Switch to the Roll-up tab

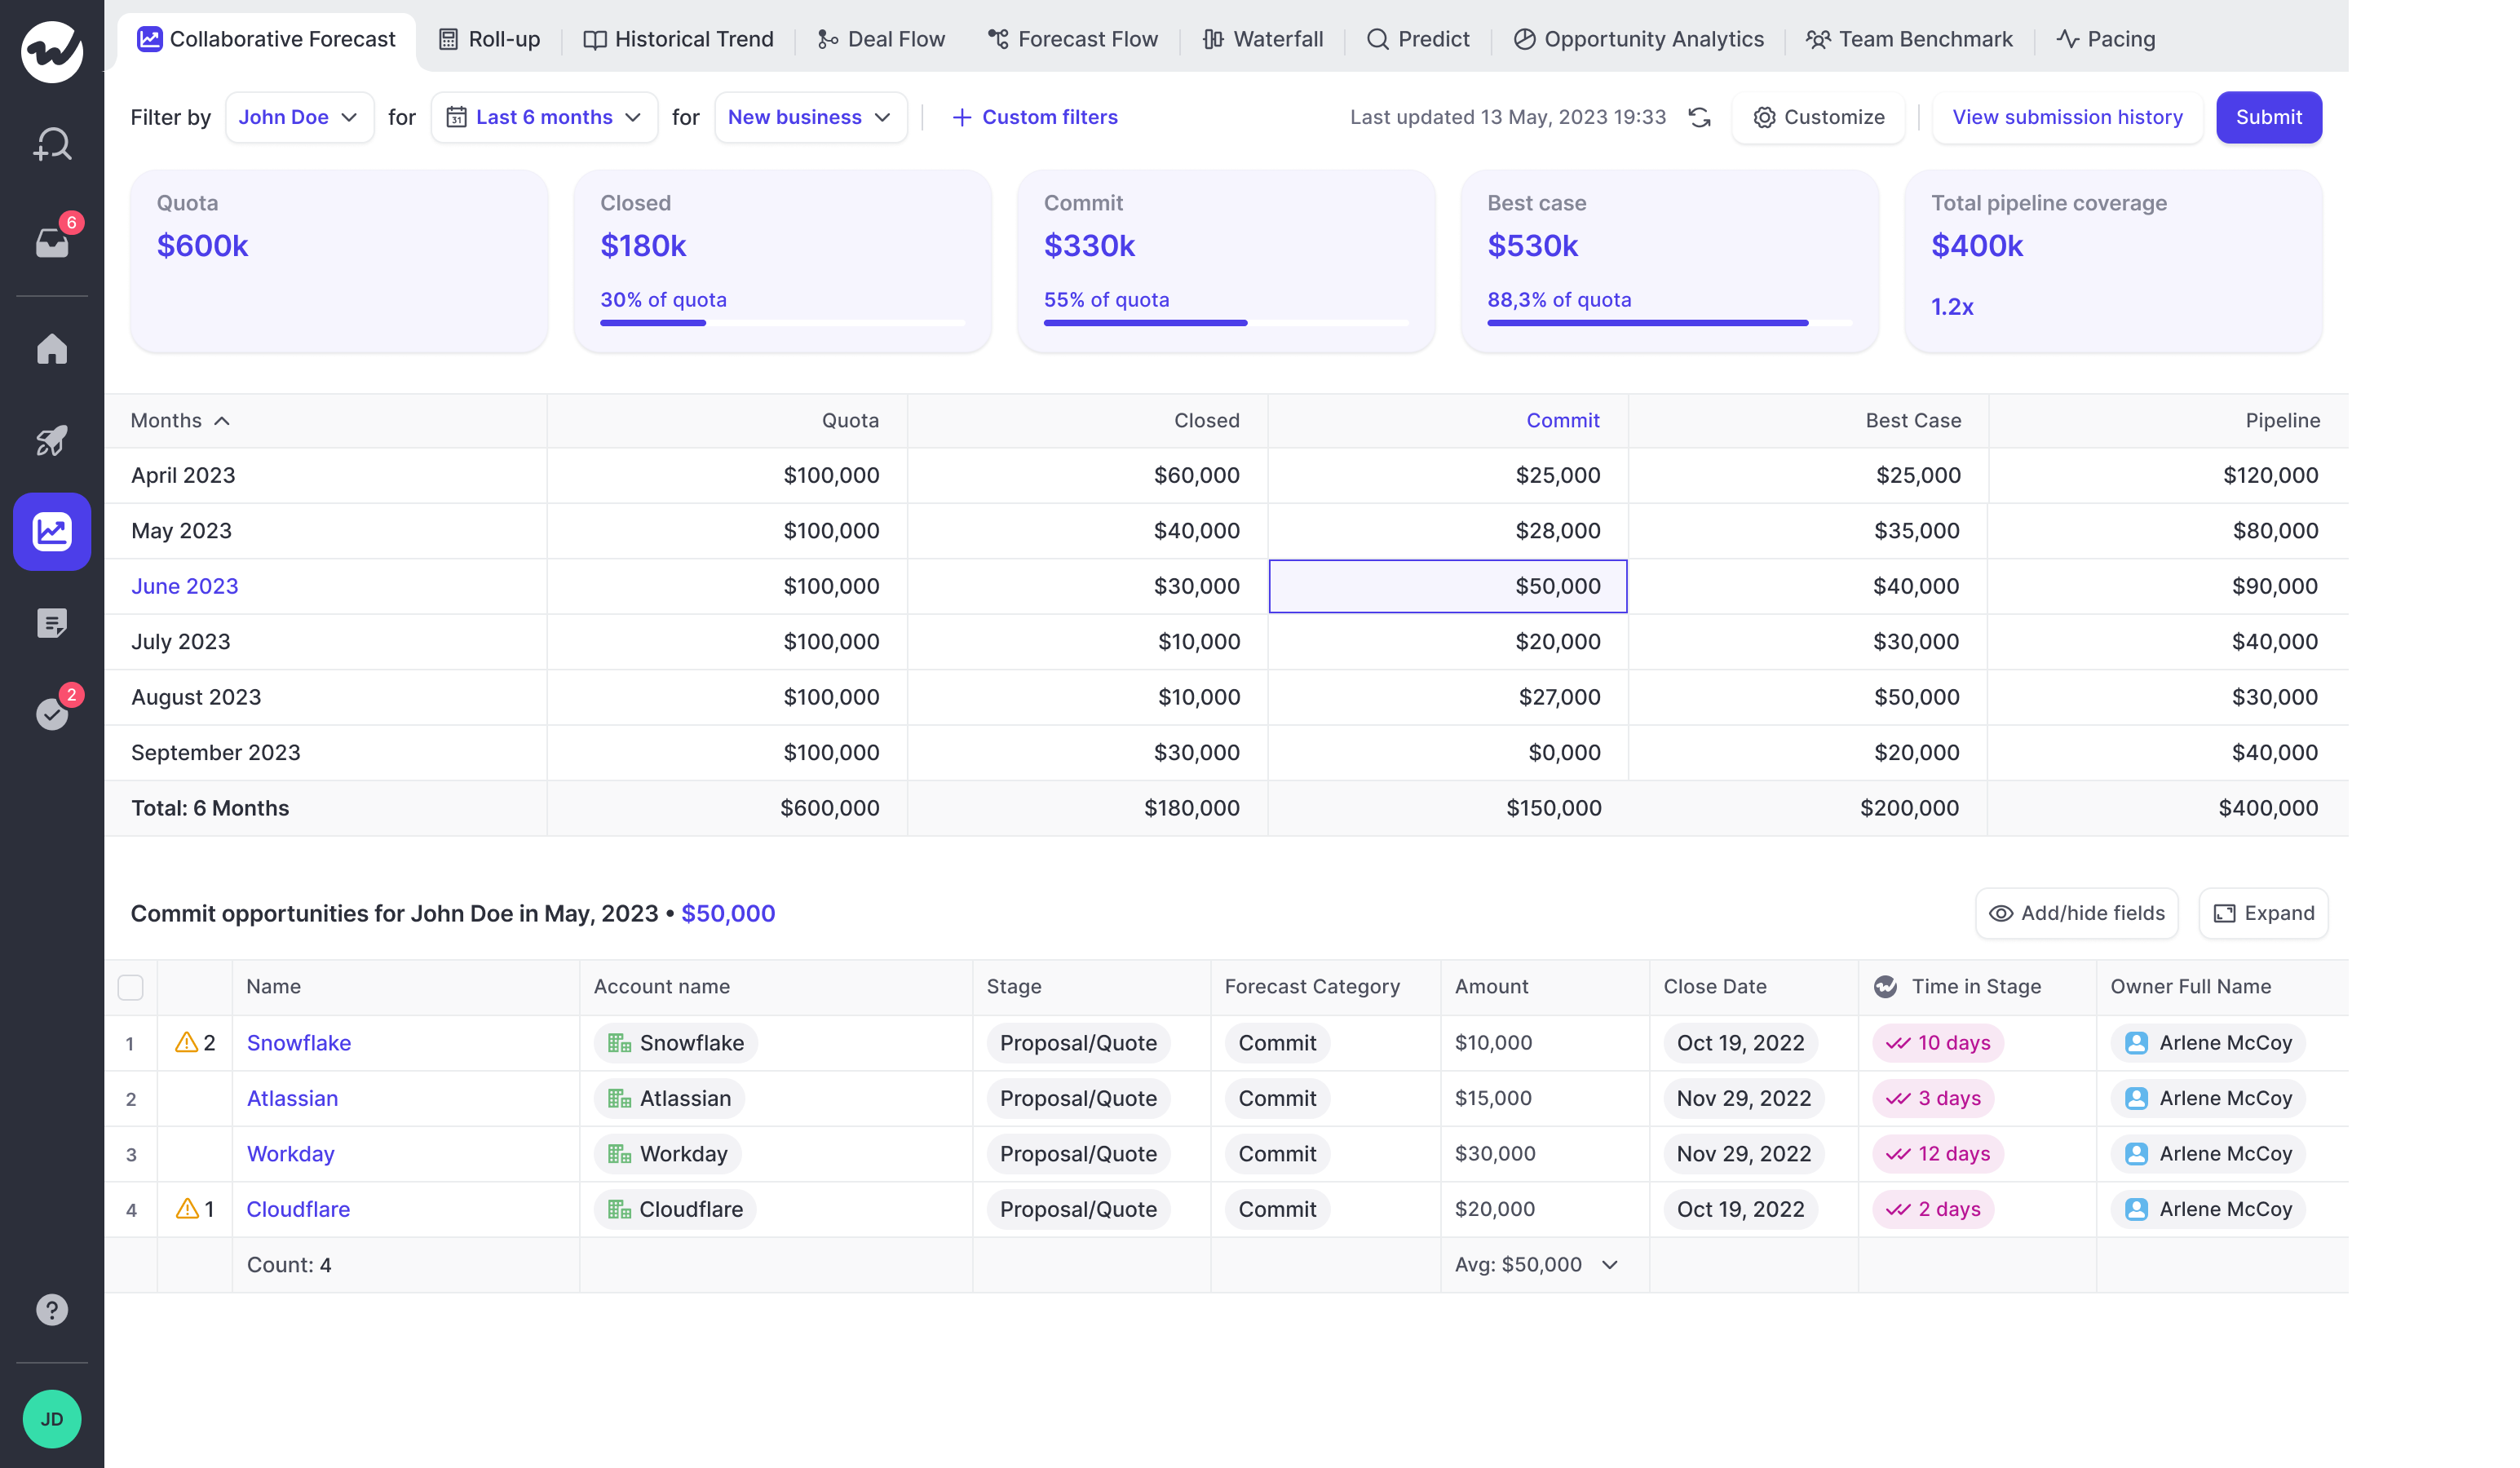[x=489, y=39]
